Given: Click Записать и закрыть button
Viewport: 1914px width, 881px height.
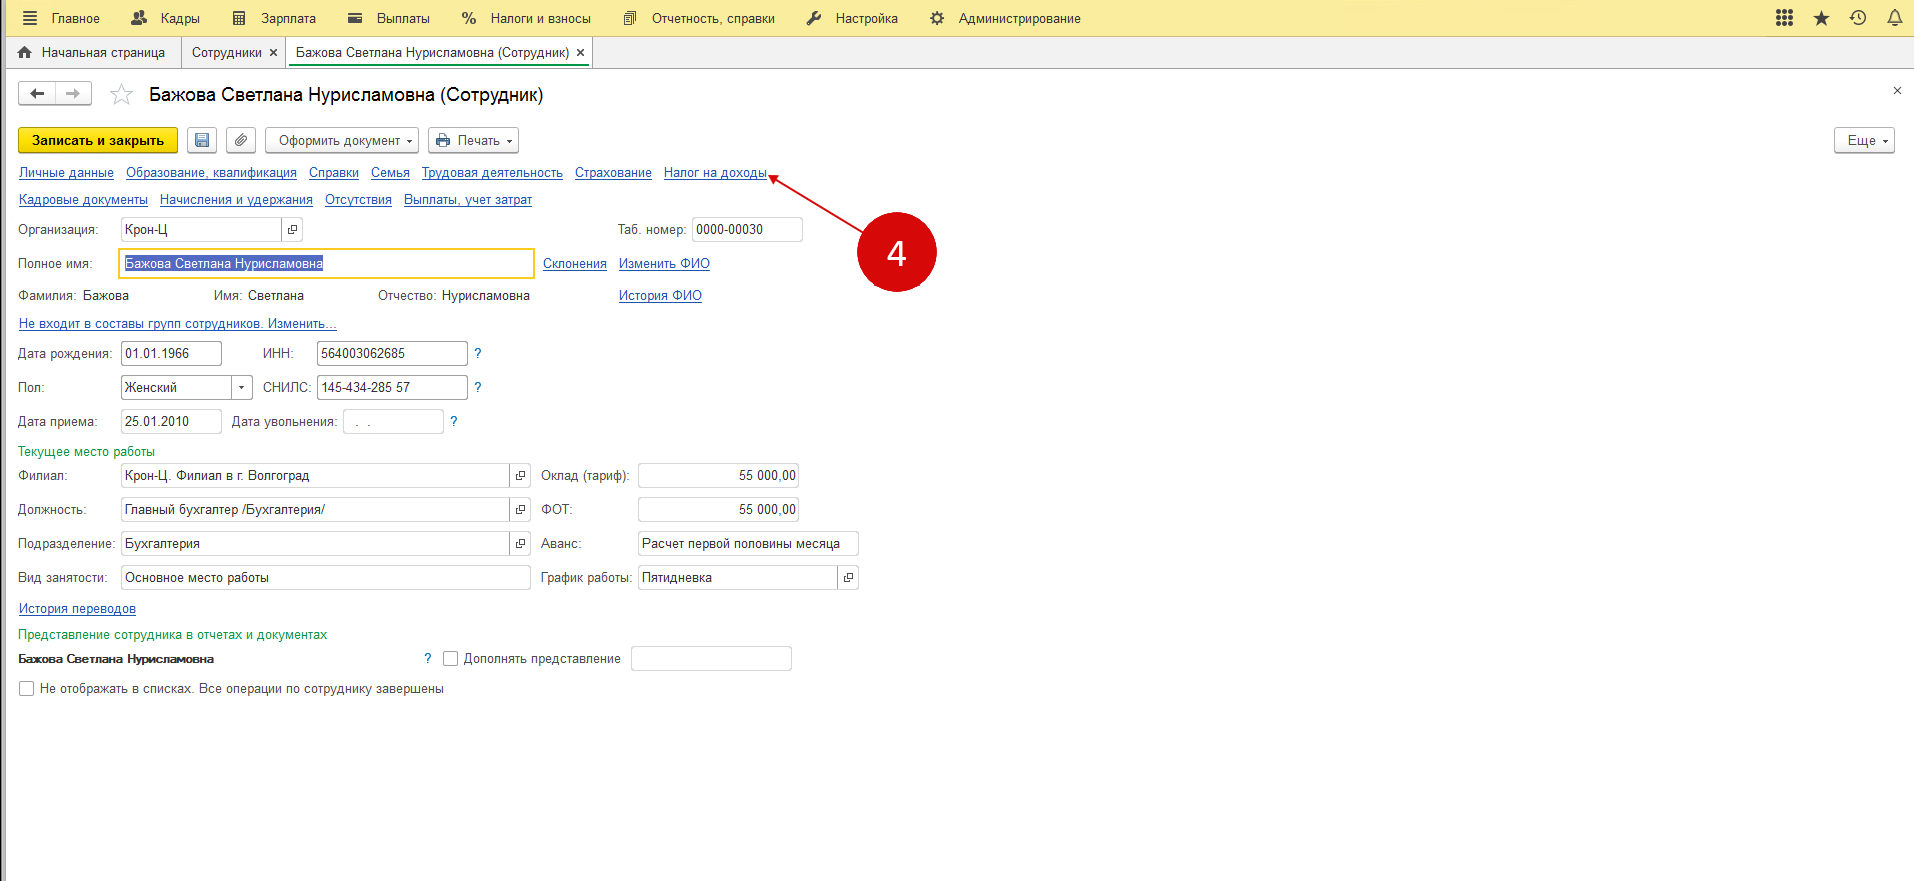Looking at the screenshot, I should (98, 140).
